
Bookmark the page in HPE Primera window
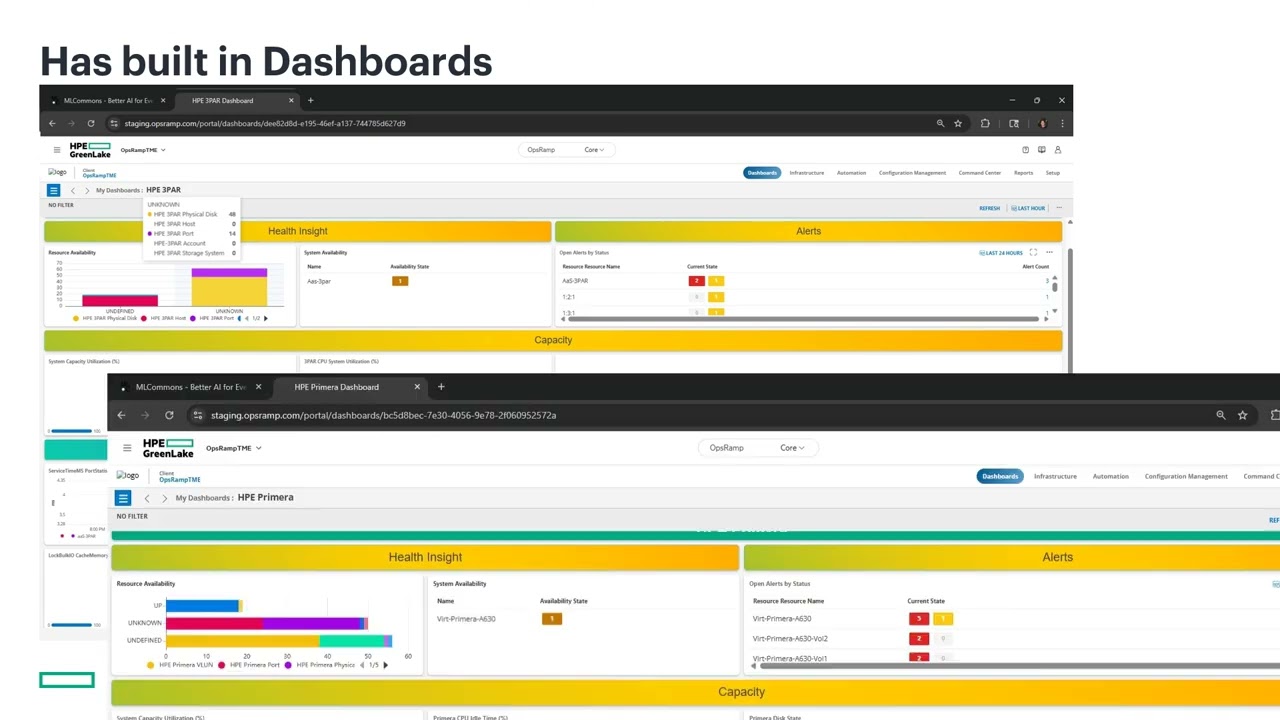point(1243,415)
